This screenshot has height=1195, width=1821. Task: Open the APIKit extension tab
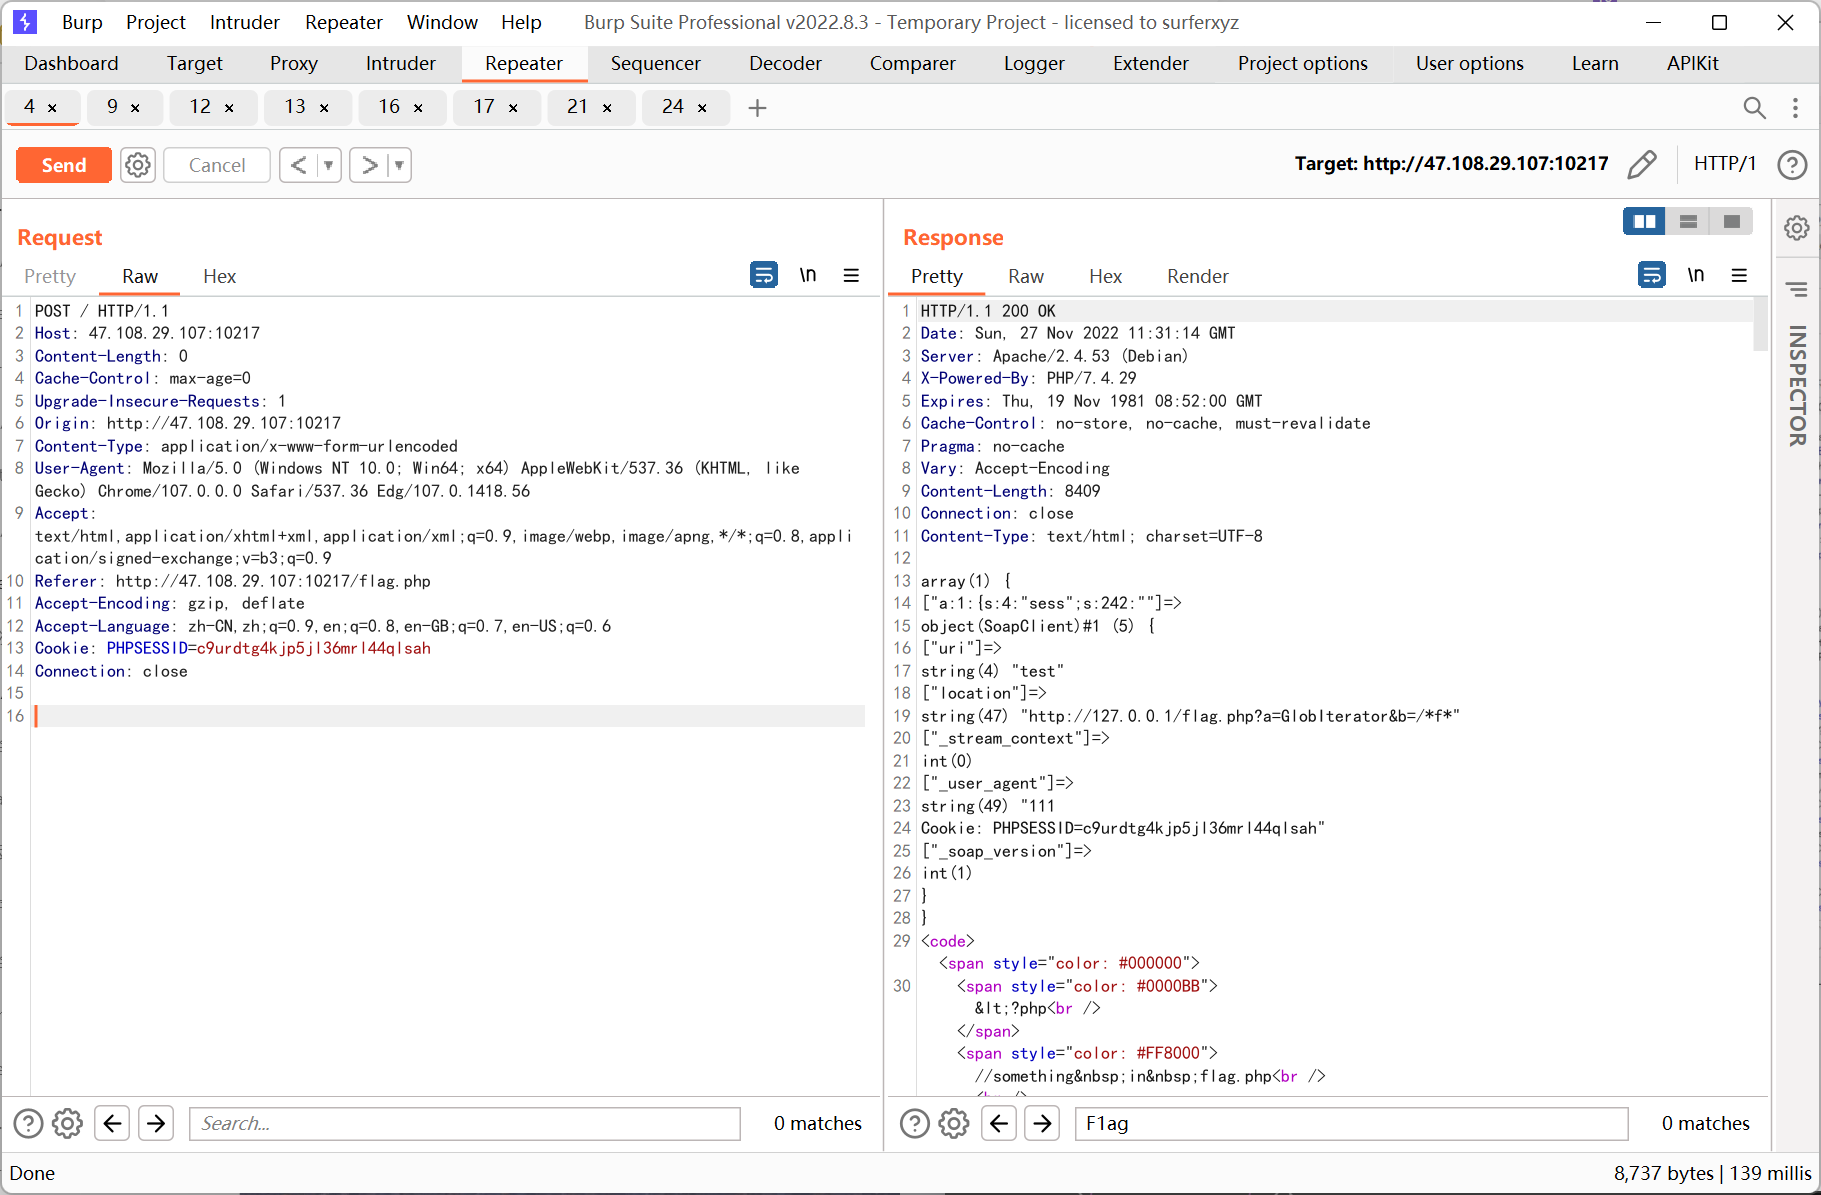click(1692, 63)
